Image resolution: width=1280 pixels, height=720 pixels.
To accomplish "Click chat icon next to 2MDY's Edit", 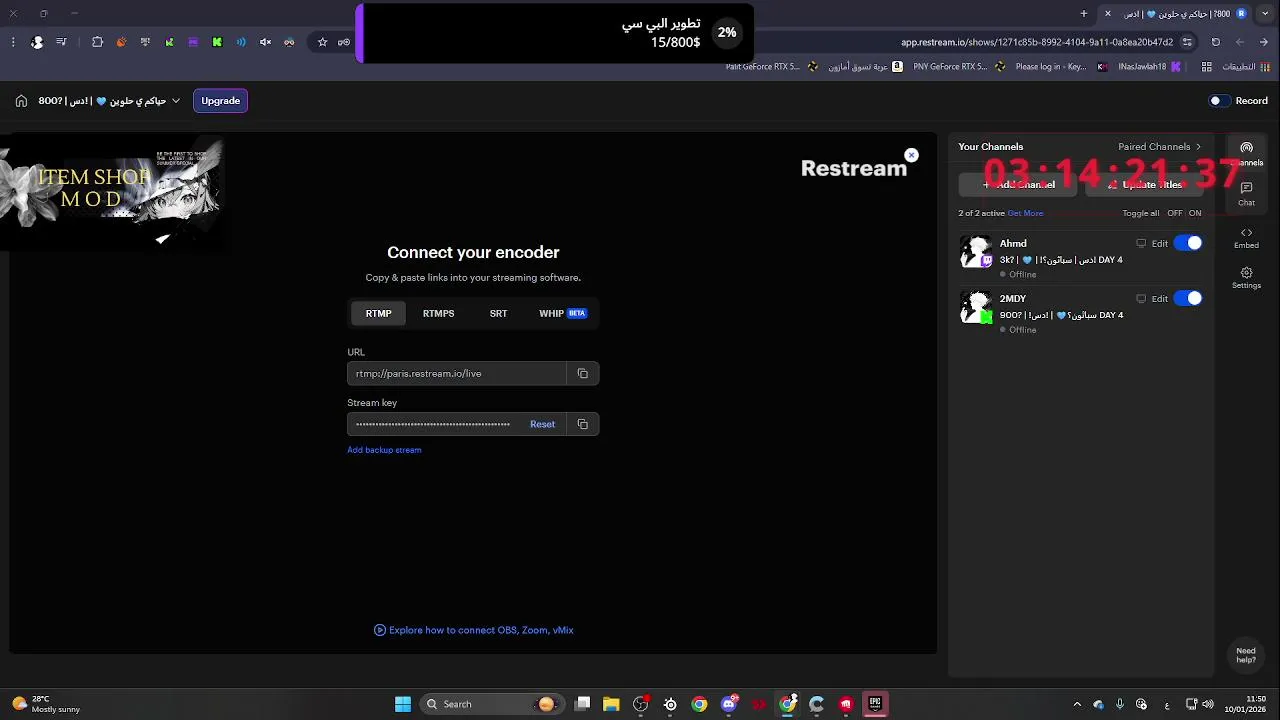I will click(x=1141, y=298).
